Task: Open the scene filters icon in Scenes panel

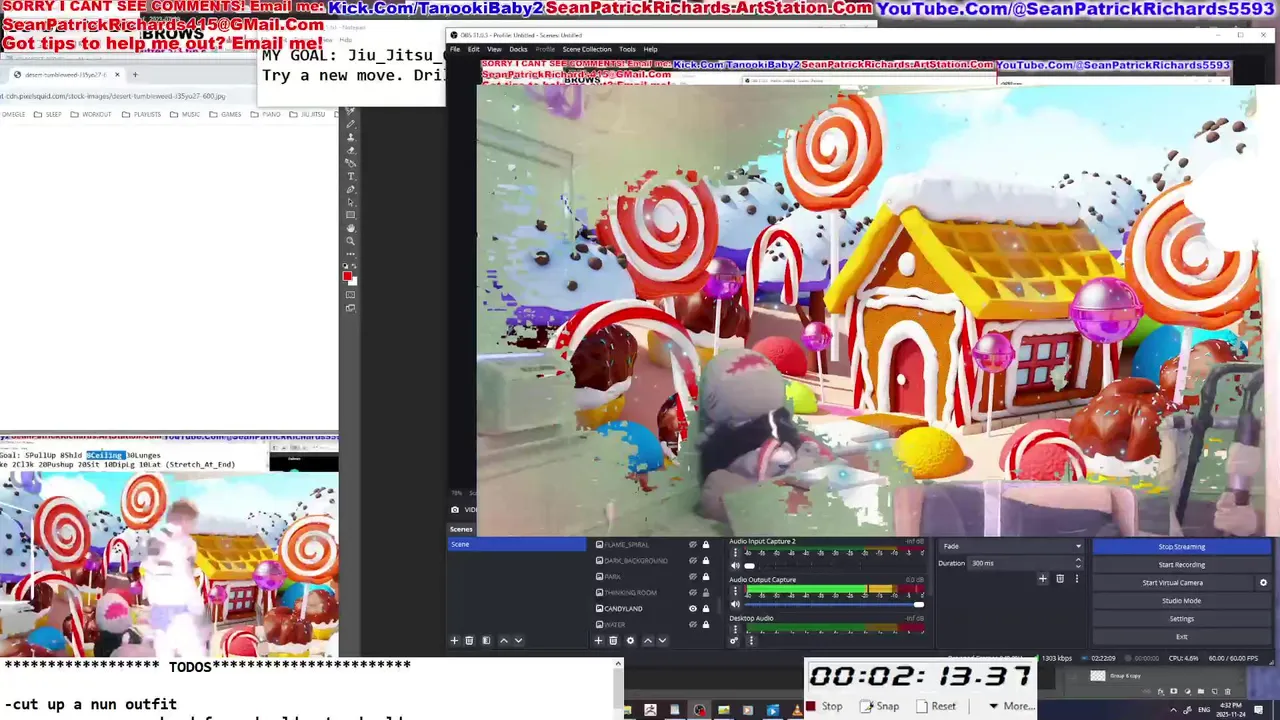Action: click(x=486, y=641)
